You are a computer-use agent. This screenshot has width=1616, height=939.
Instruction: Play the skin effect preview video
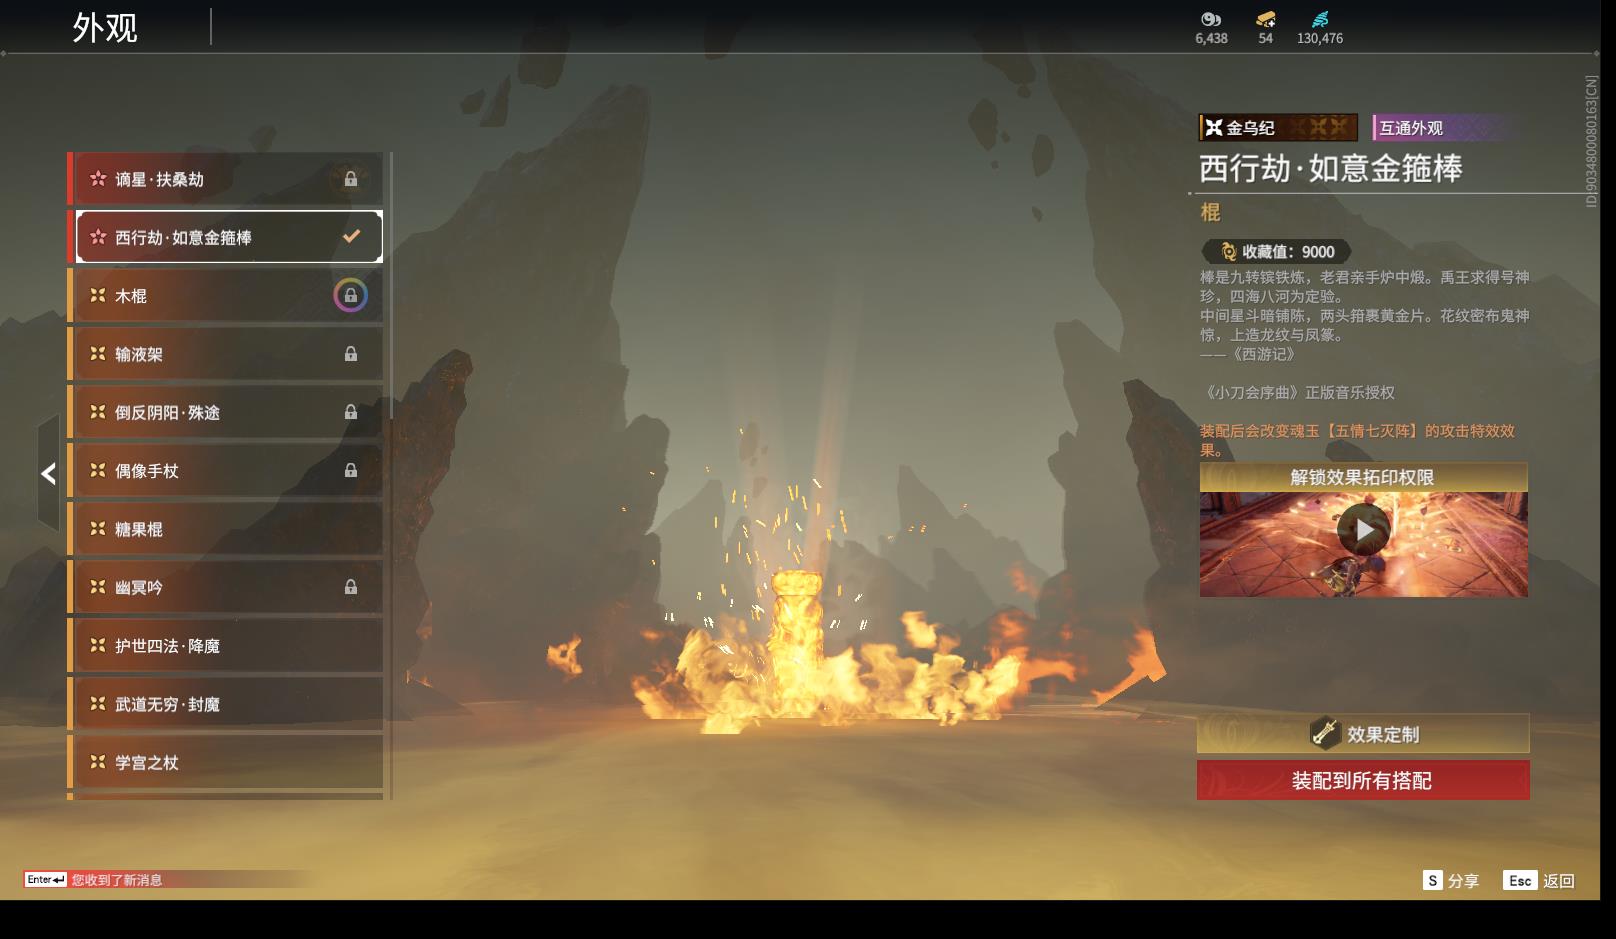[x=1364, y=530]
